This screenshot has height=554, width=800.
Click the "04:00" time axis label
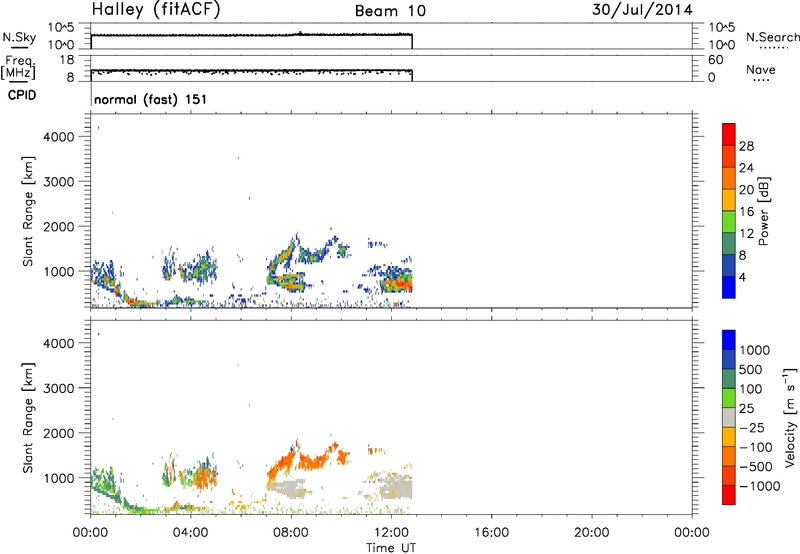point(190,533)
